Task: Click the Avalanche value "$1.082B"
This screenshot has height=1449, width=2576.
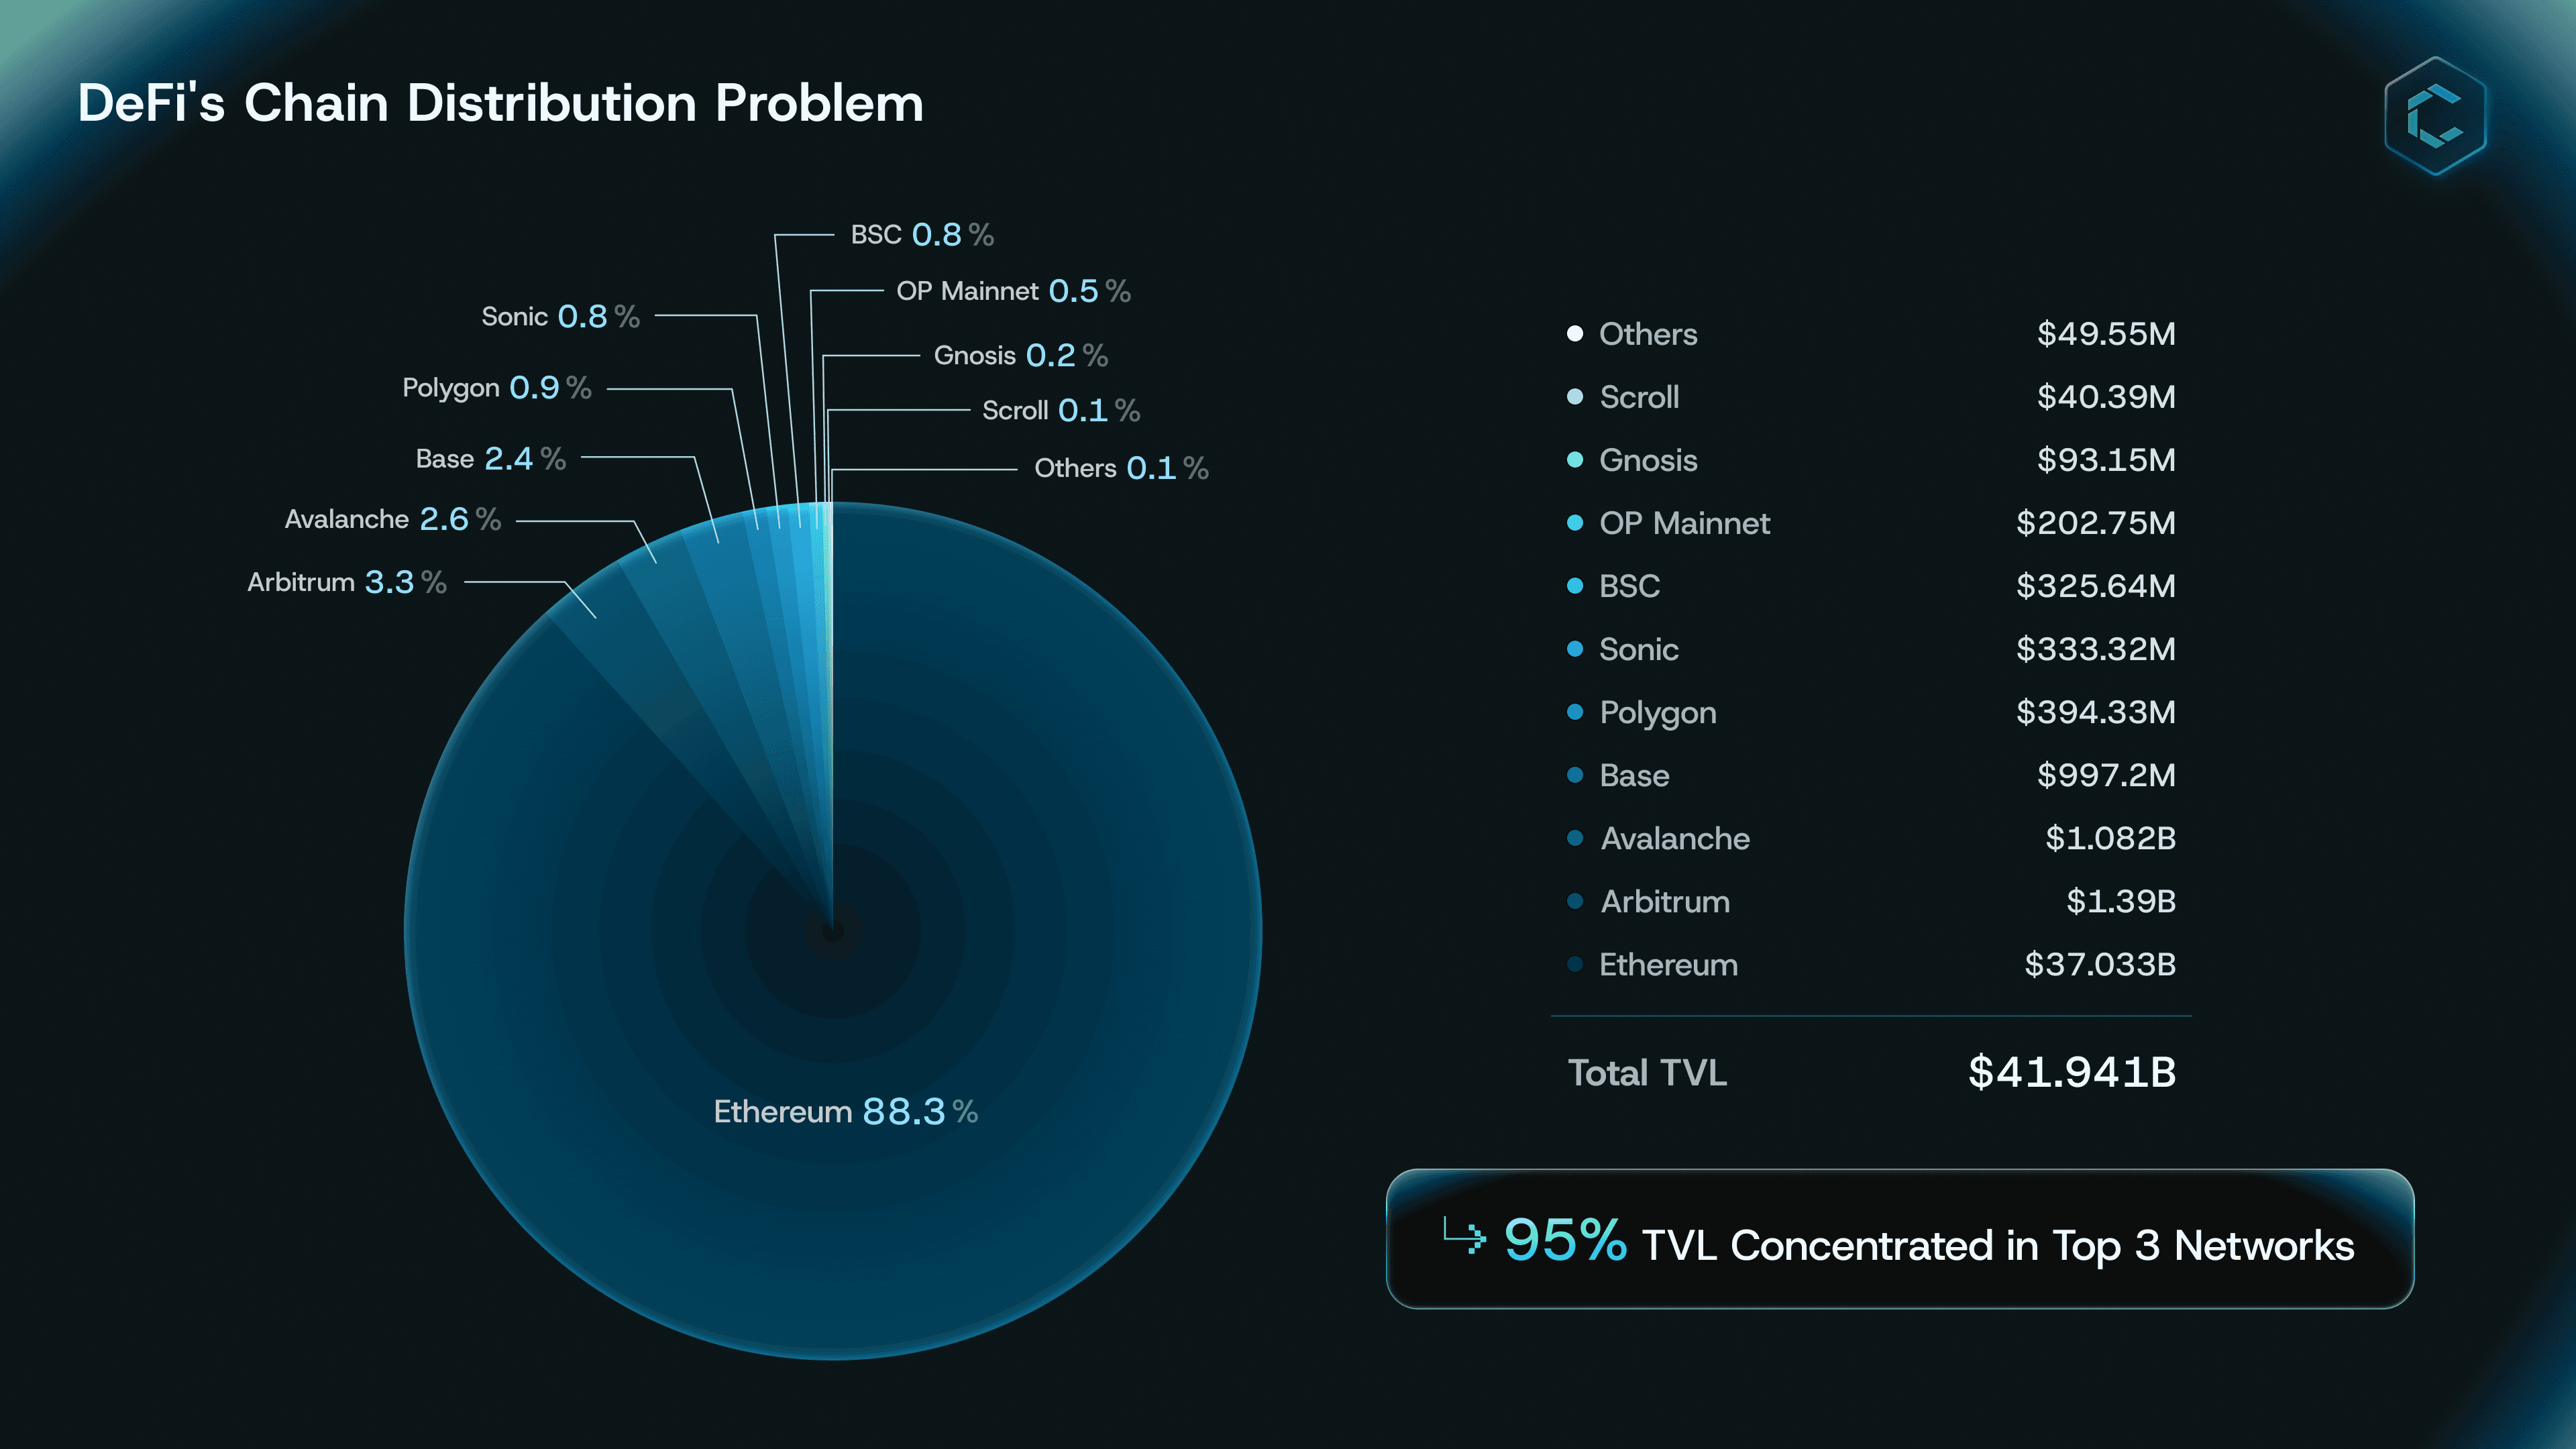Action: [x=2110, y=838]
